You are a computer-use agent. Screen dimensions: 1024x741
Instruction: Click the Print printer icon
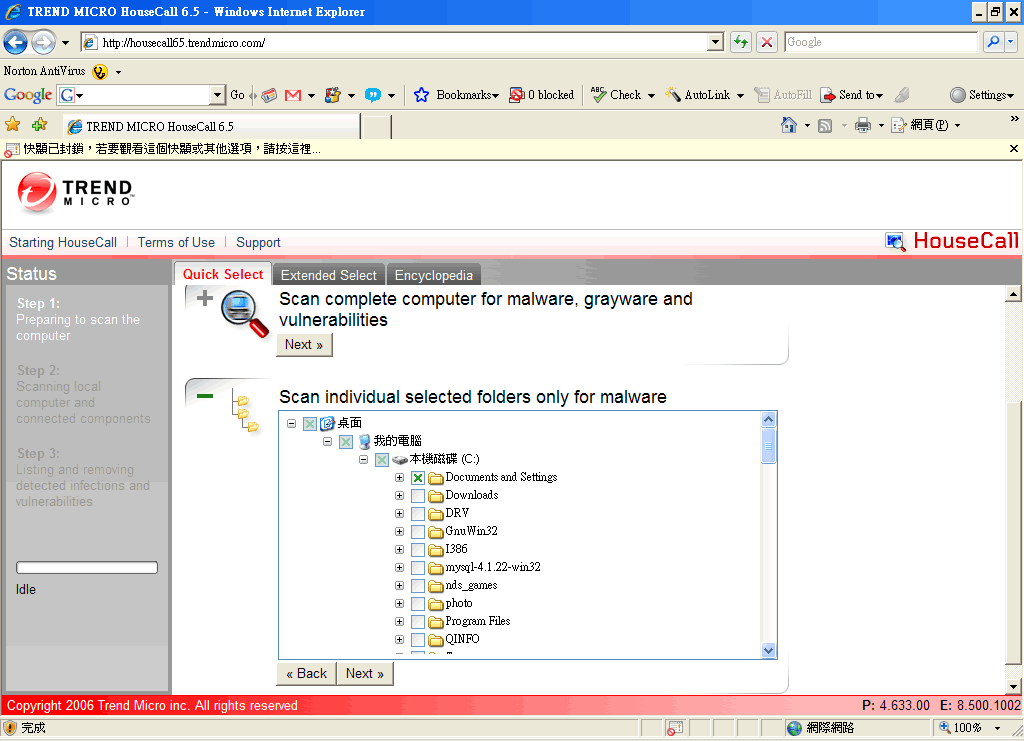click(x=863, y=125)
